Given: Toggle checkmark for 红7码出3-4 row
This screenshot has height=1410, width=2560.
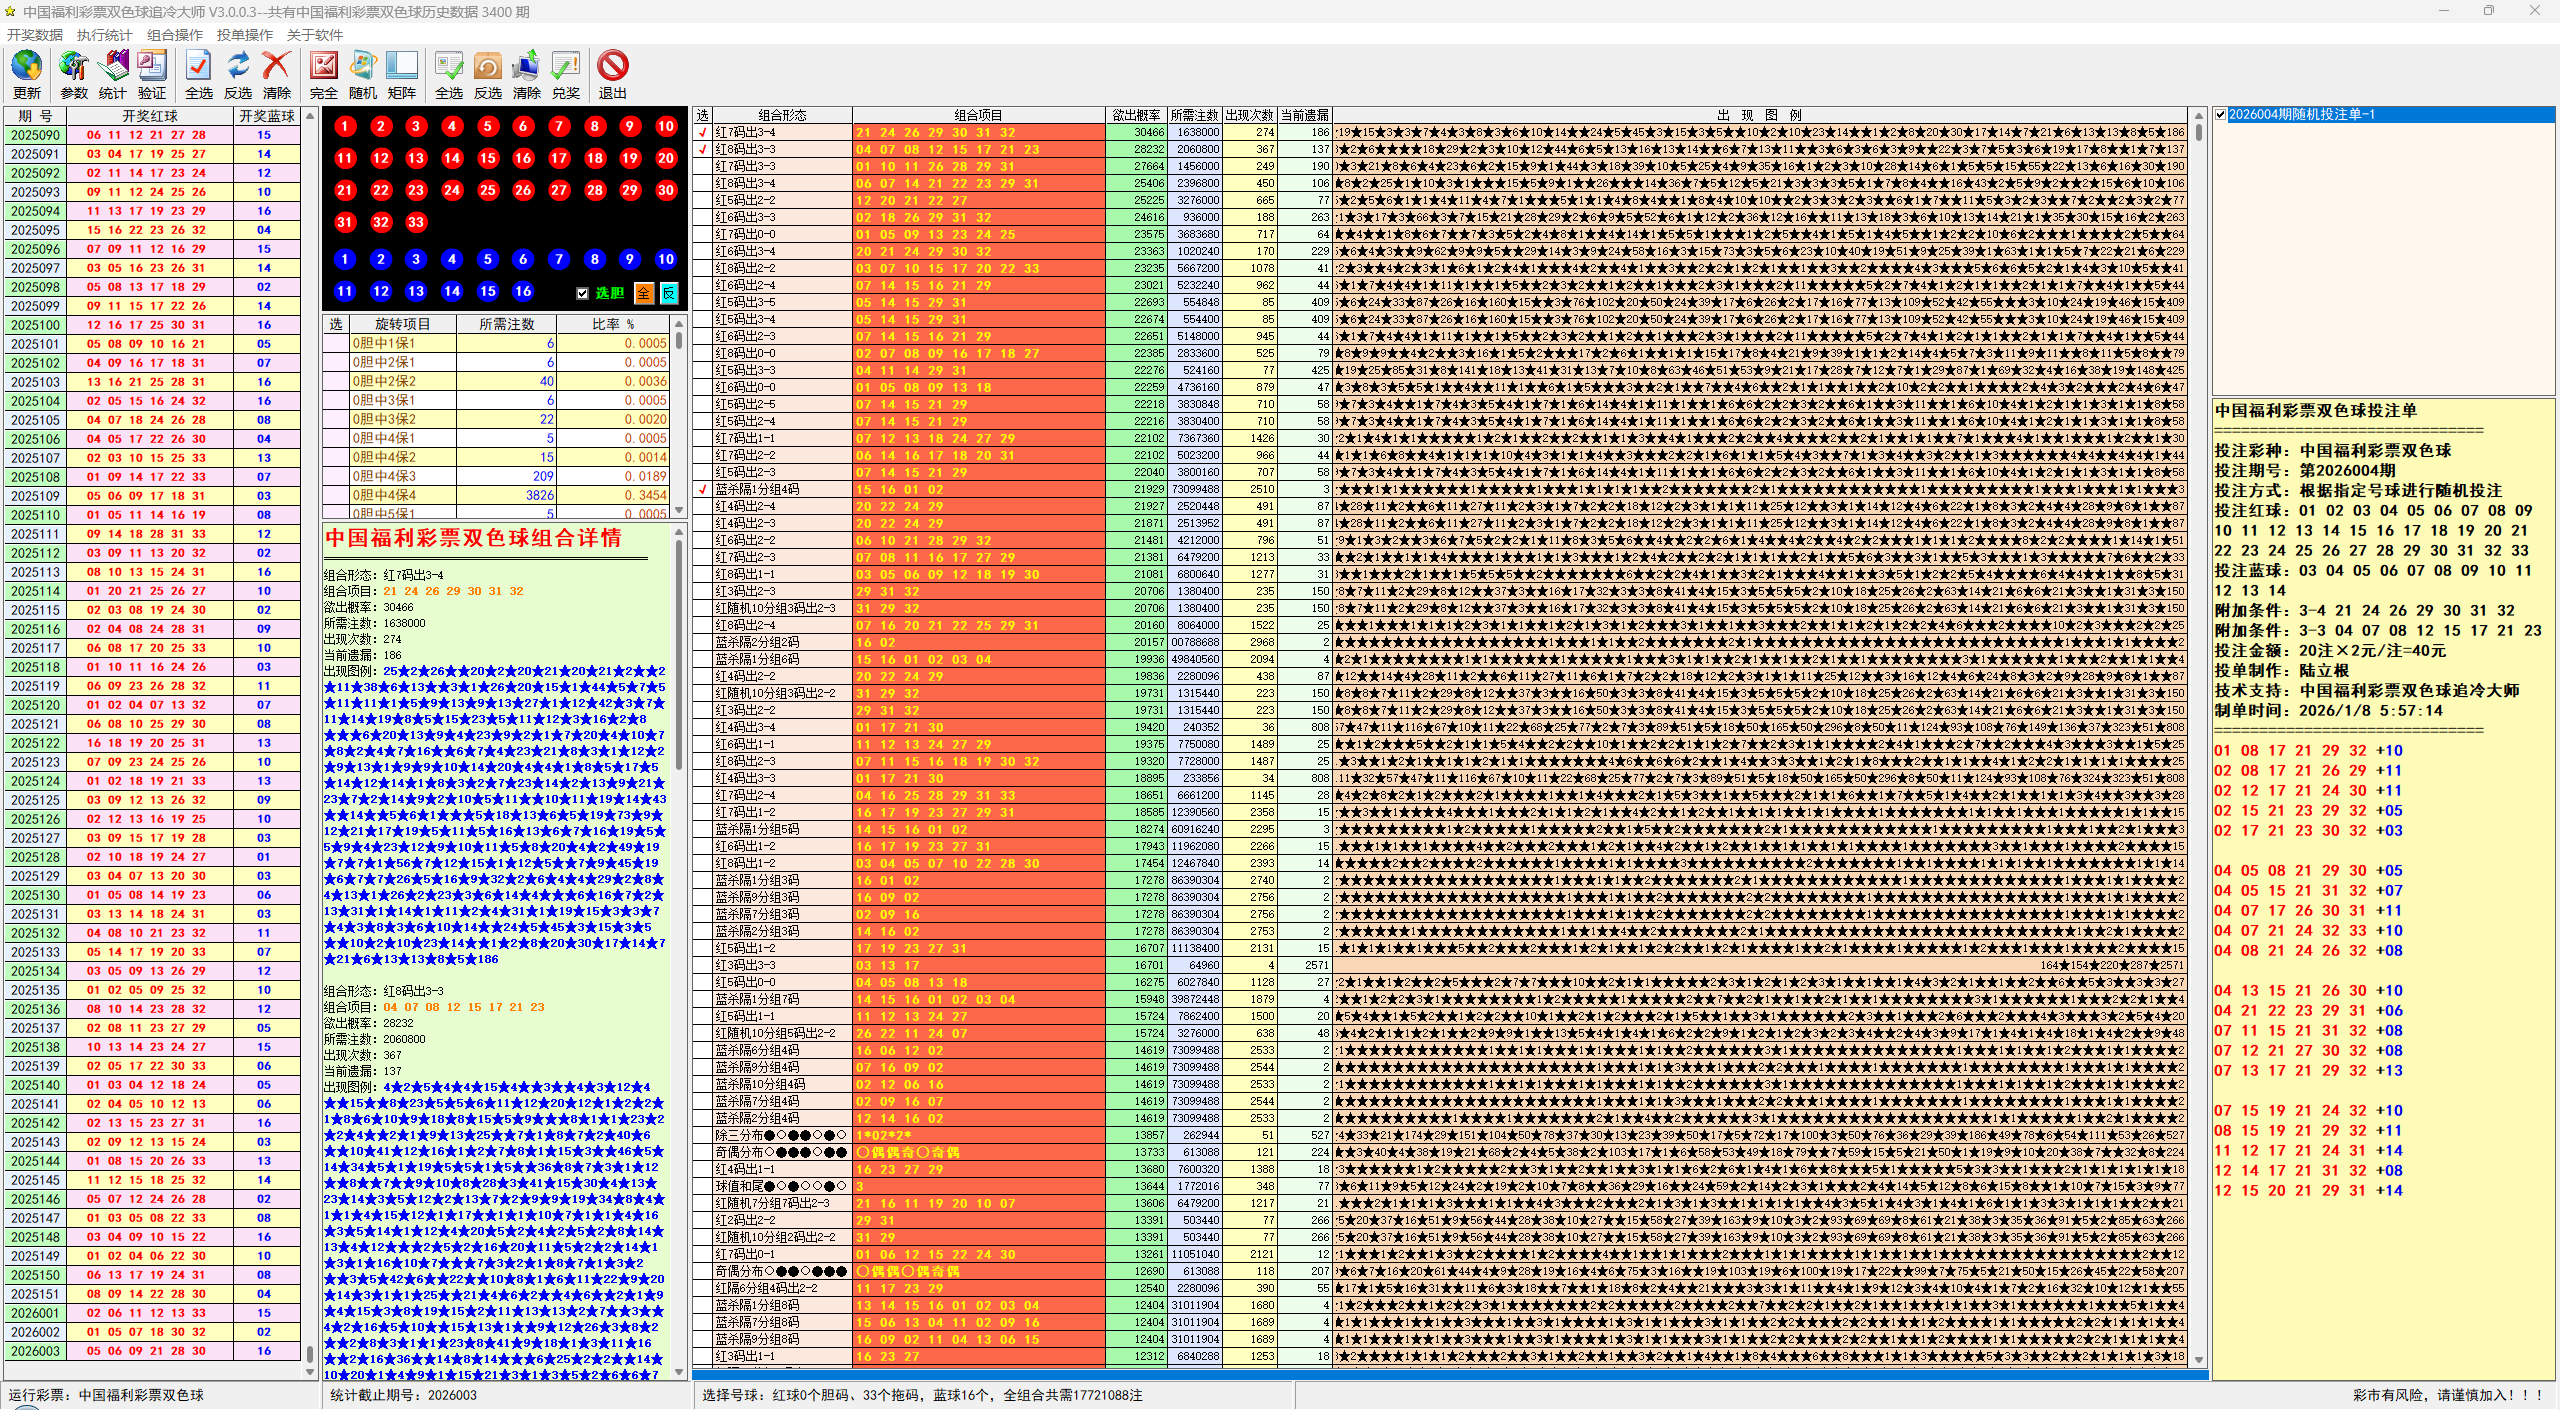Looking at the screenshot, I should tap(702, 132).
